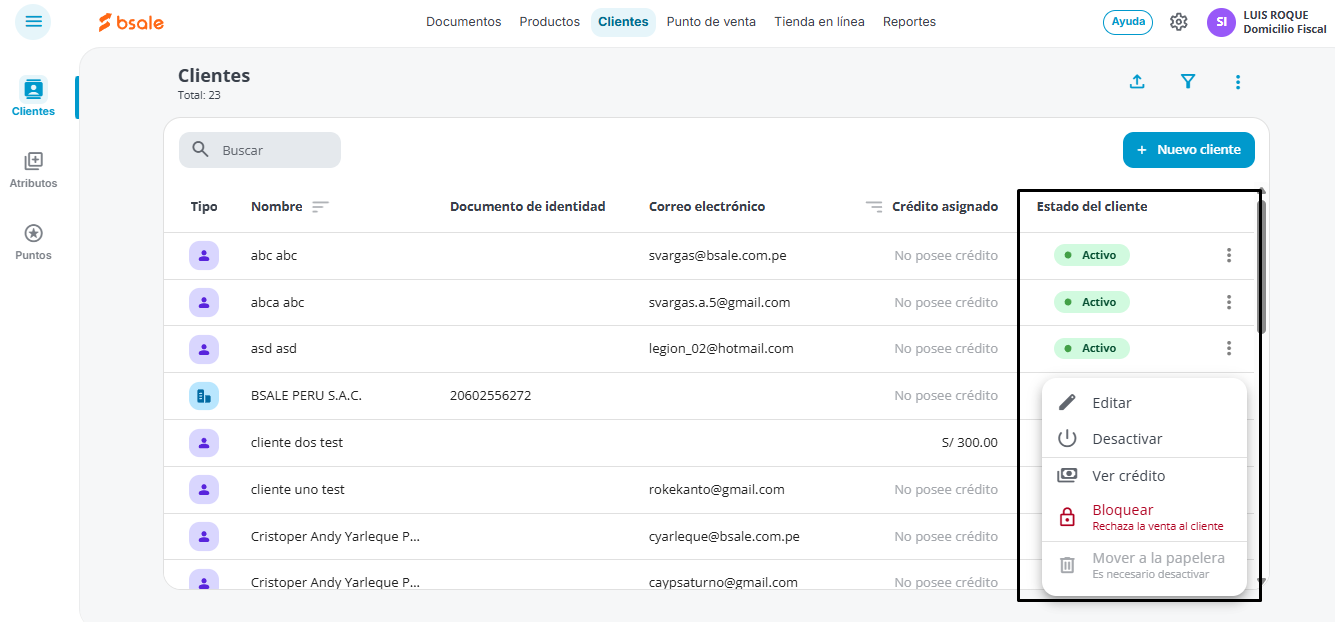Focus the Buscar search field
This screenshot has height=622, width=1335.
coord(260,150)
